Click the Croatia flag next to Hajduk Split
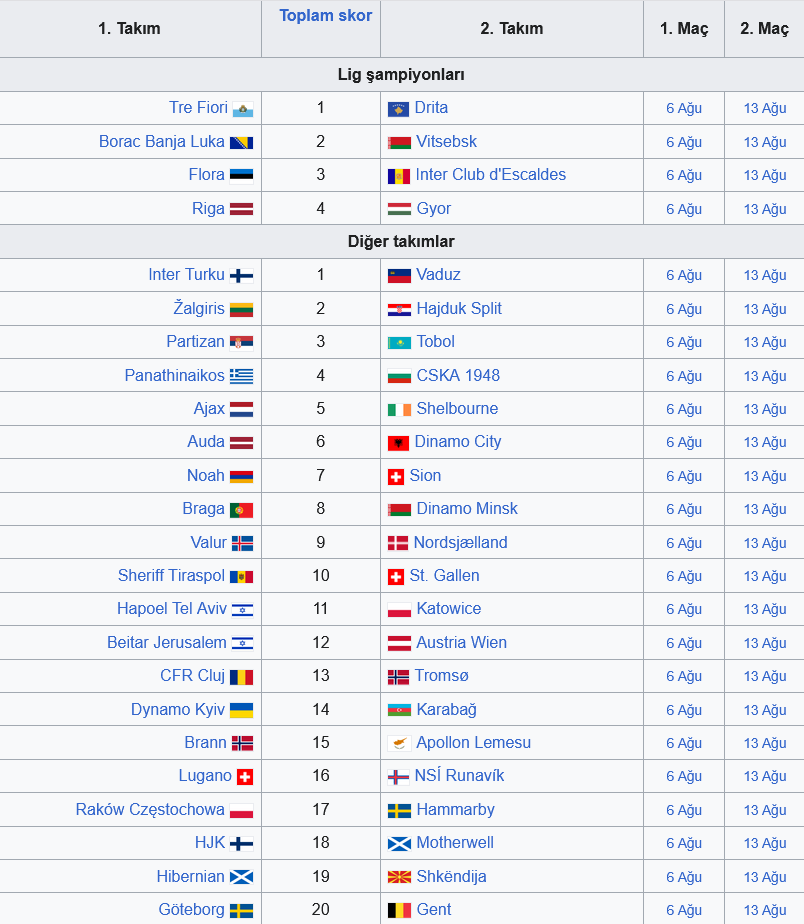 pos(399,309)
